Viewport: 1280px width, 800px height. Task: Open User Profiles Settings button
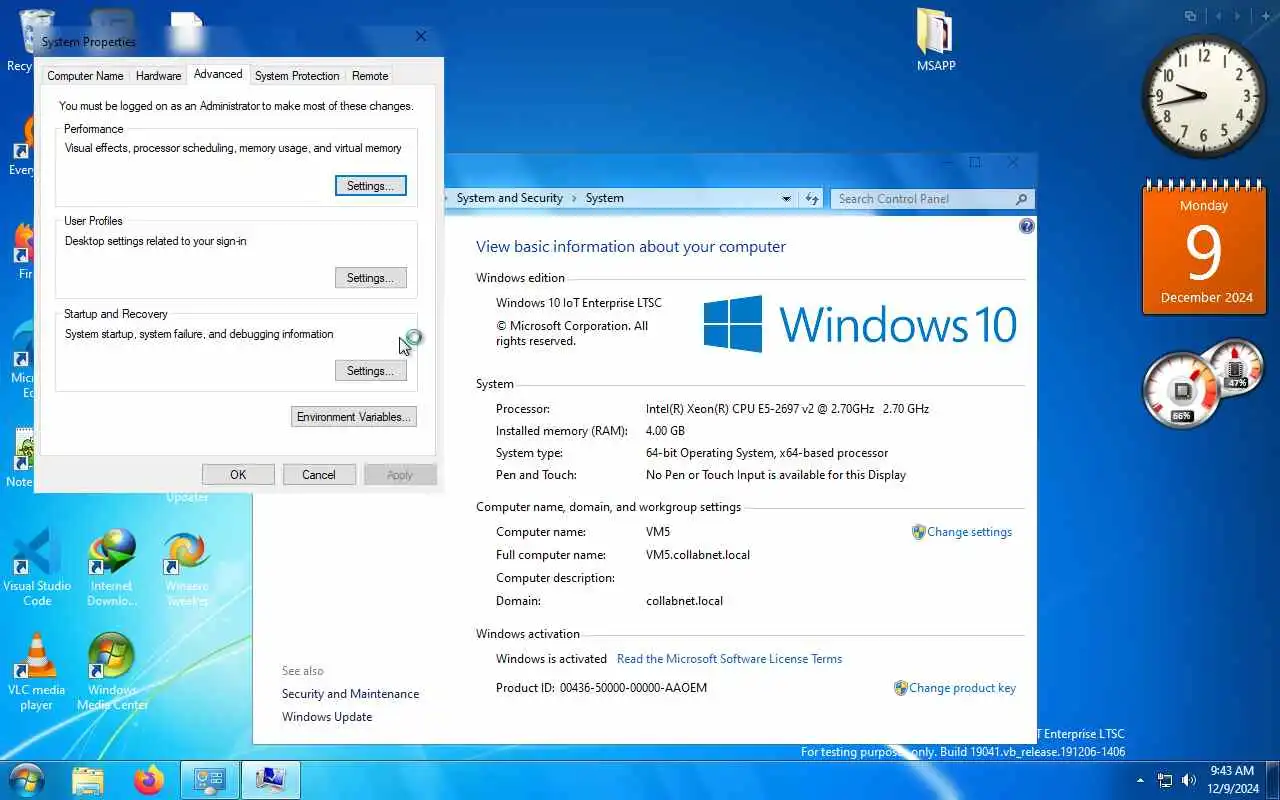click(370, 278)
